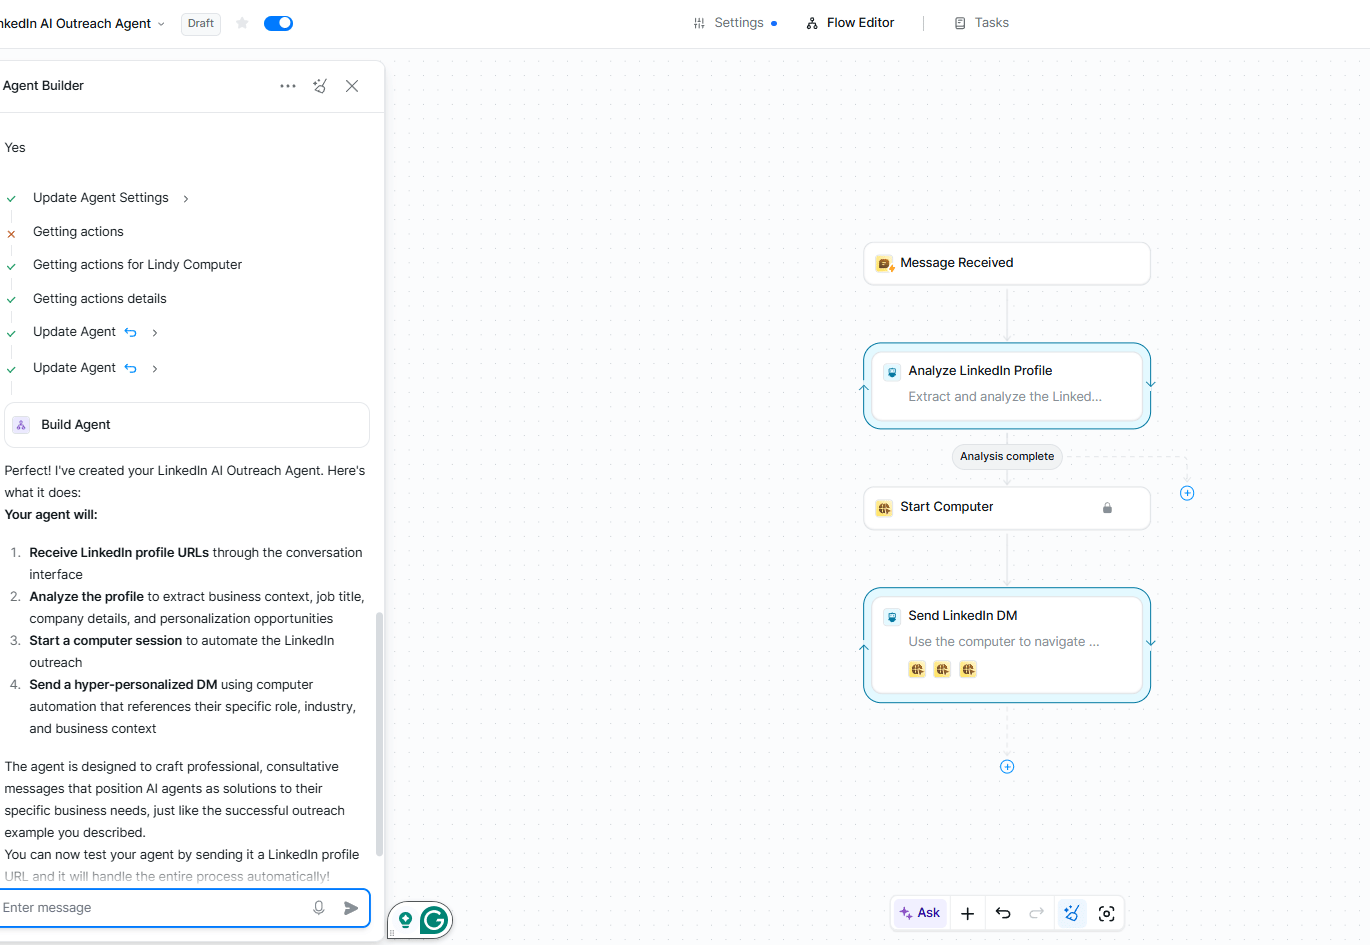Viewport: 1370px width, 945px height.
Task: Click the Draft status badge
Action: 201,23
